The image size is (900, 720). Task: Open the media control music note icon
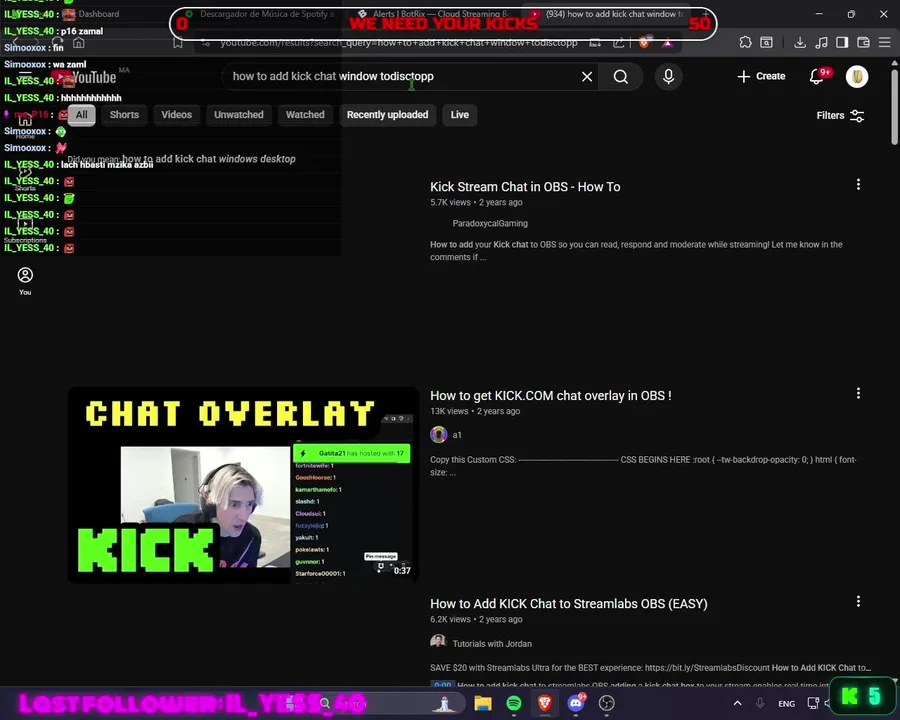[821, 42]
